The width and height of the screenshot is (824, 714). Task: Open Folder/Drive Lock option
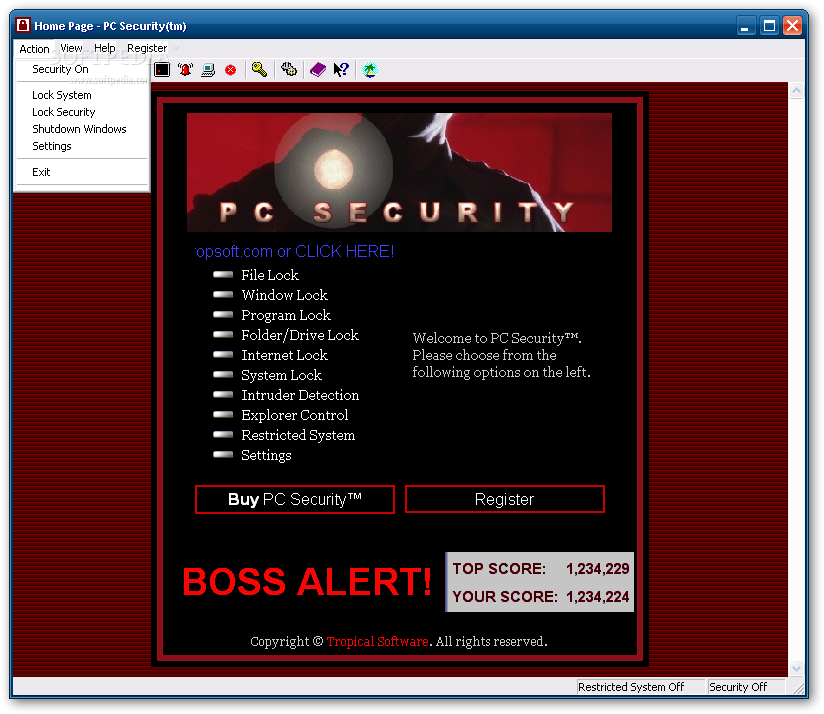coord(300,335)
